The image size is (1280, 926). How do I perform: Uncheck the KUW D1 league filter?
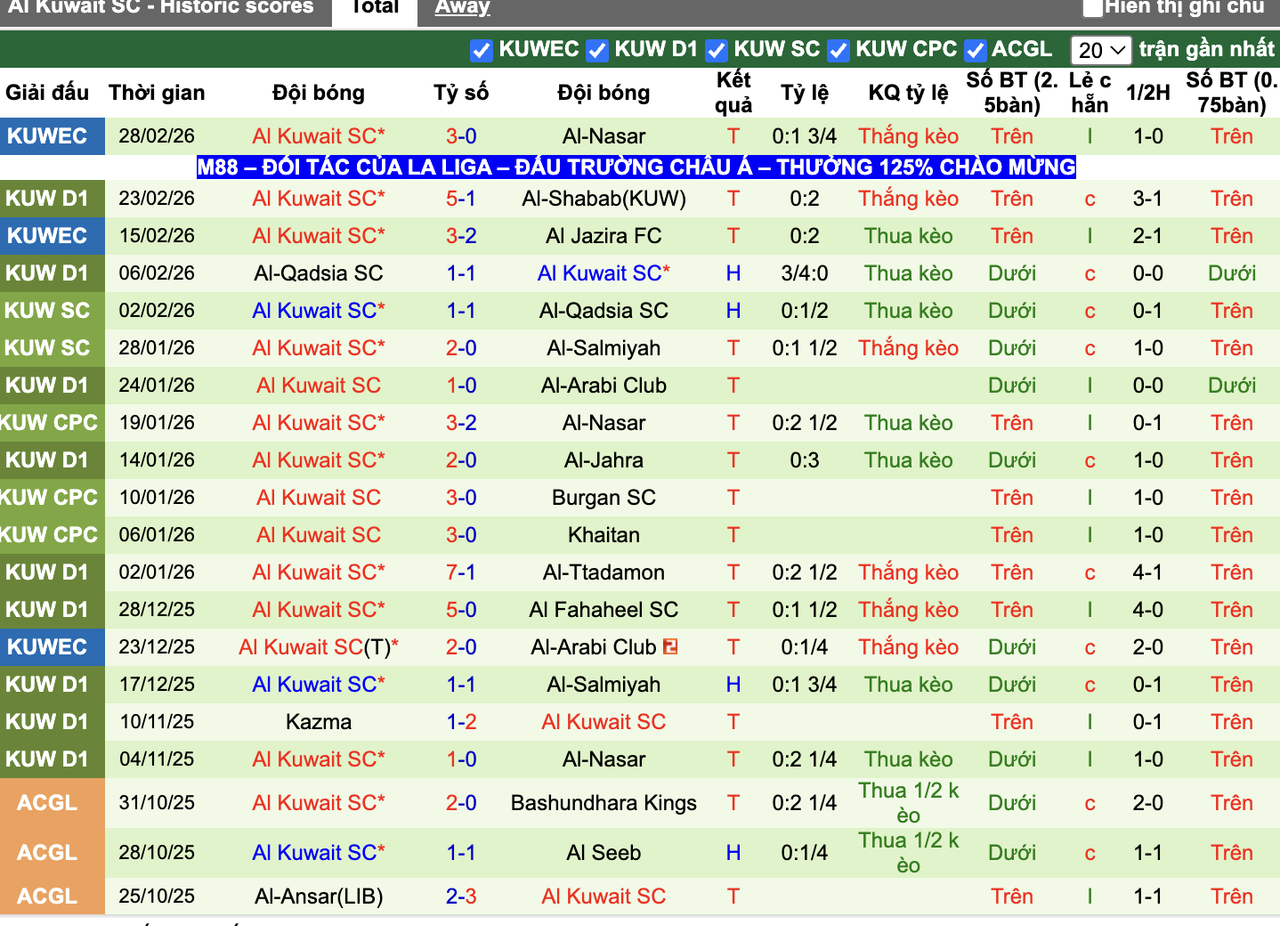(597, 50)
